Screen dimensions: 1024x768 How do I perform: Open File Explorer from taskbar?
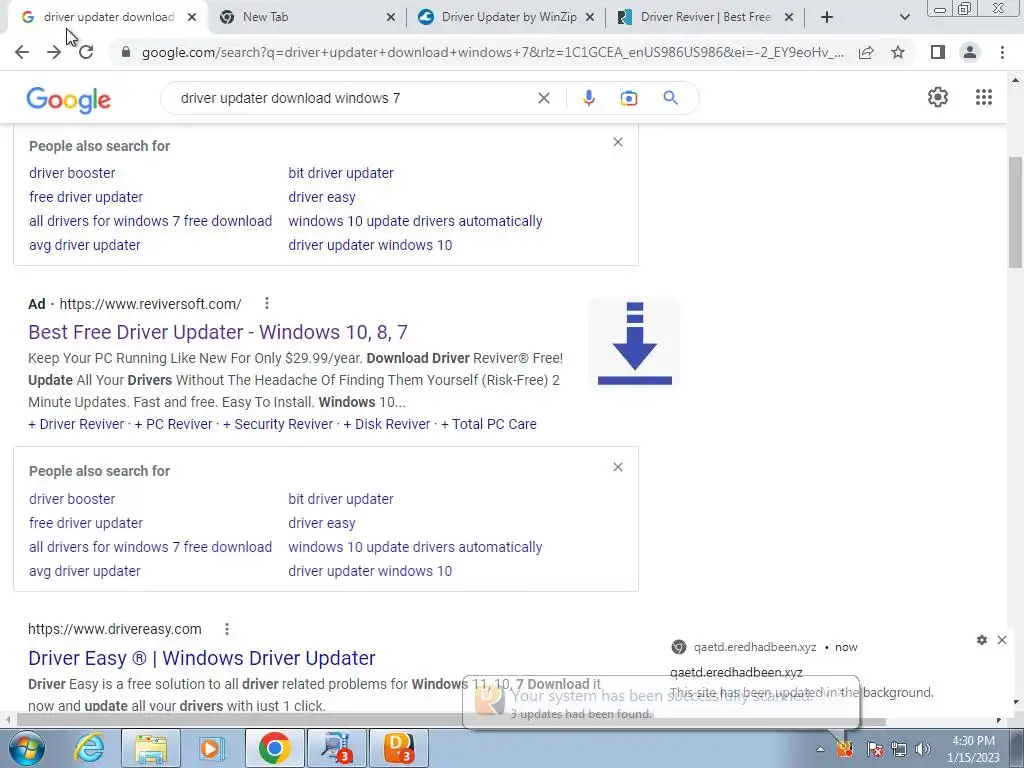(x=151, y=748)
